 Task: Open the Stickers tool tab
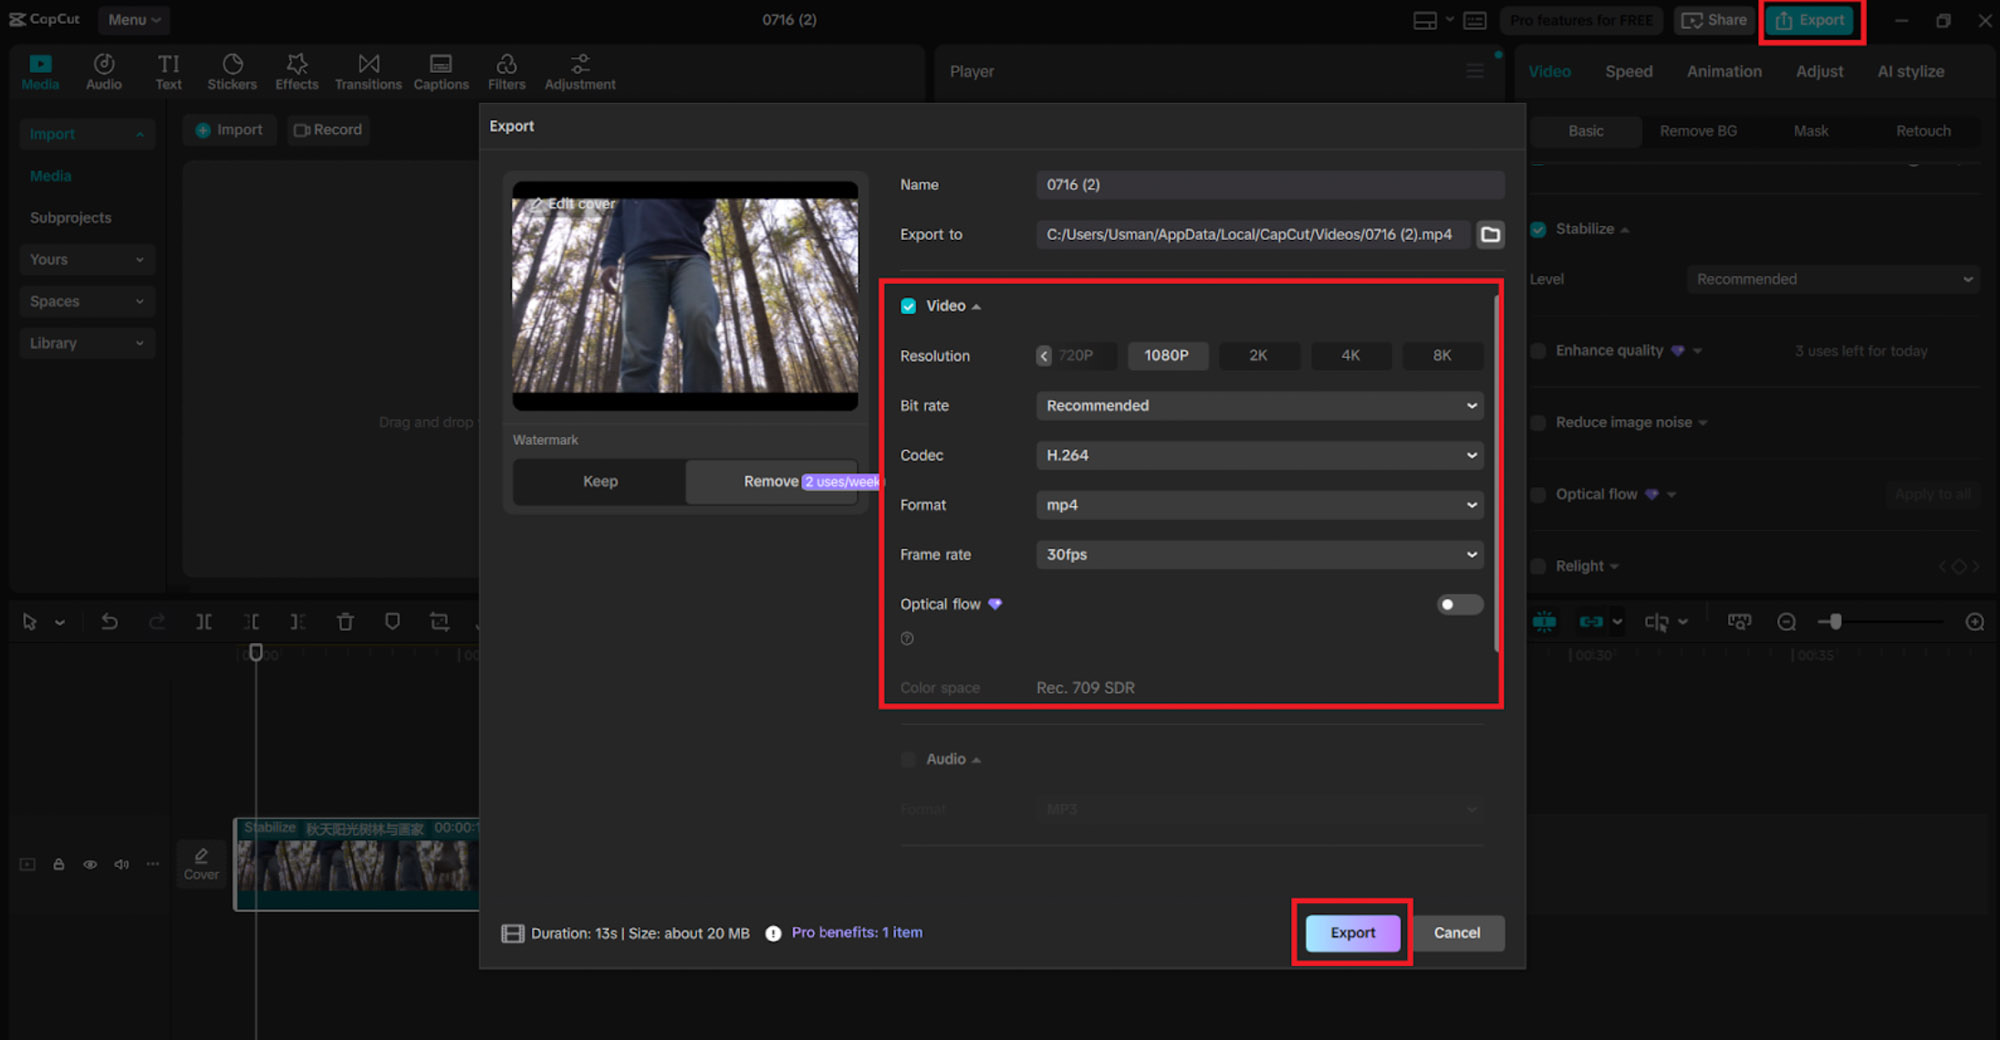pos(232,72)
